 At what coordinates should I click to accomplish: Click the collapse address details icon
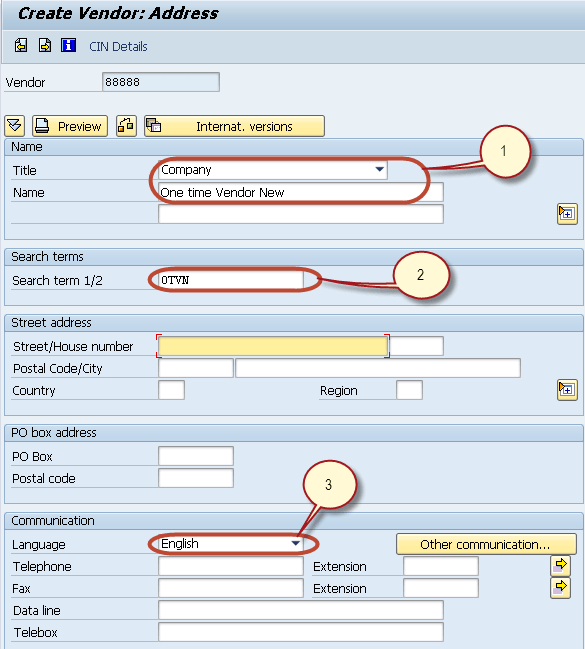pyautogui.click(x=14, y=126)
